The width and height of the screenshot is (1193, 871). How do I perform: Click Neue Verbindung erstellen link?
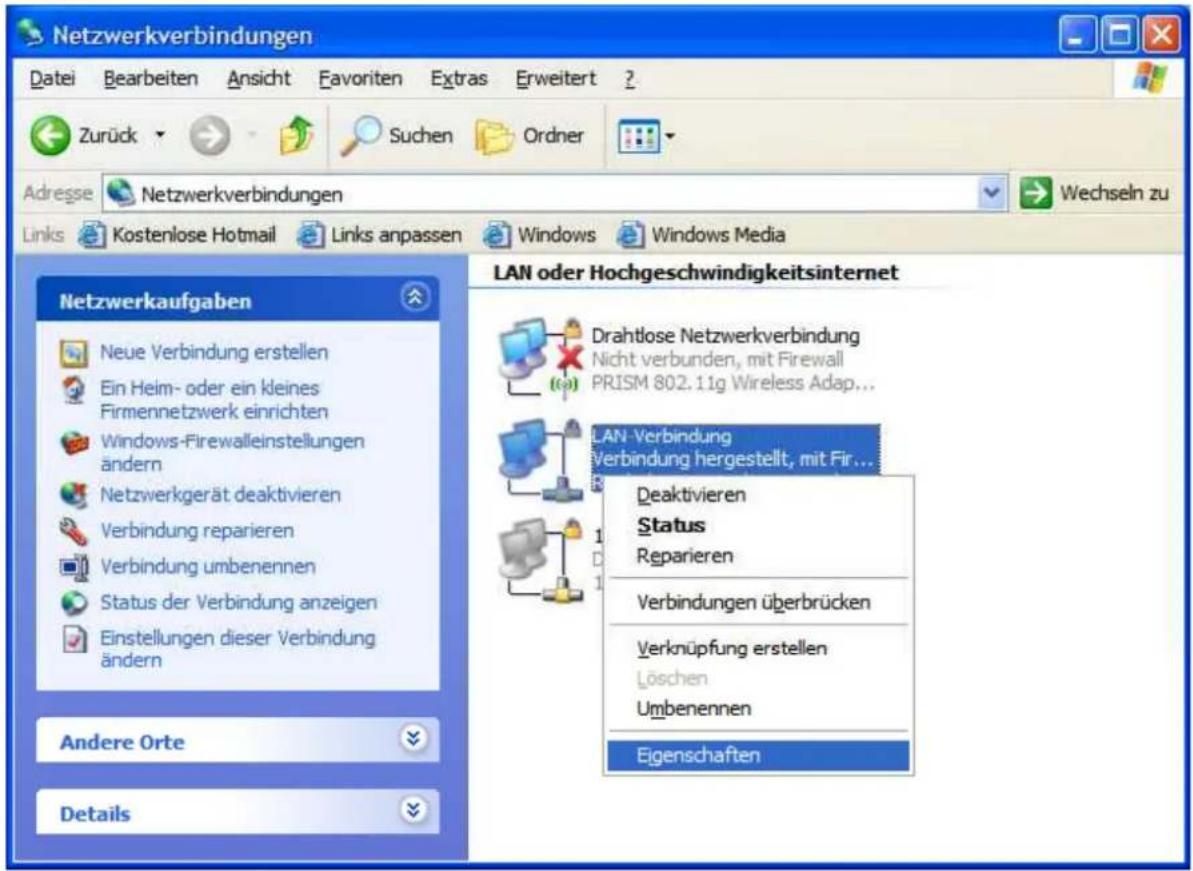pyautogui.click(x=214, y=352)
